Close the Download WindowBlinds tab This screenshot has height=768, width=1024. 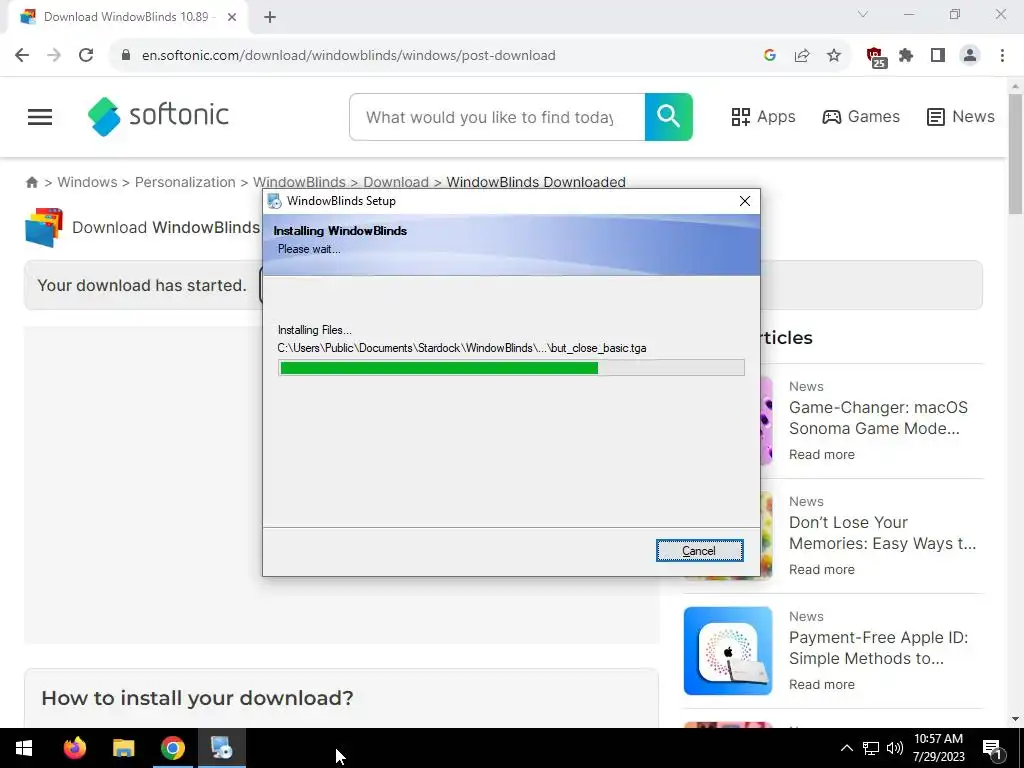pyautogui.click(x=232, y=17)
